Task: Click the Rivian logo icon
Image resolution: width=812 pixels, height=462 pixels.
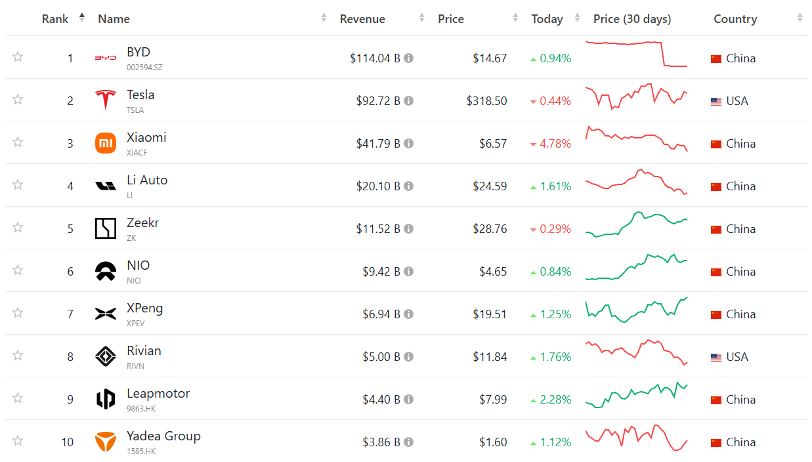Action: pos(105,357)
